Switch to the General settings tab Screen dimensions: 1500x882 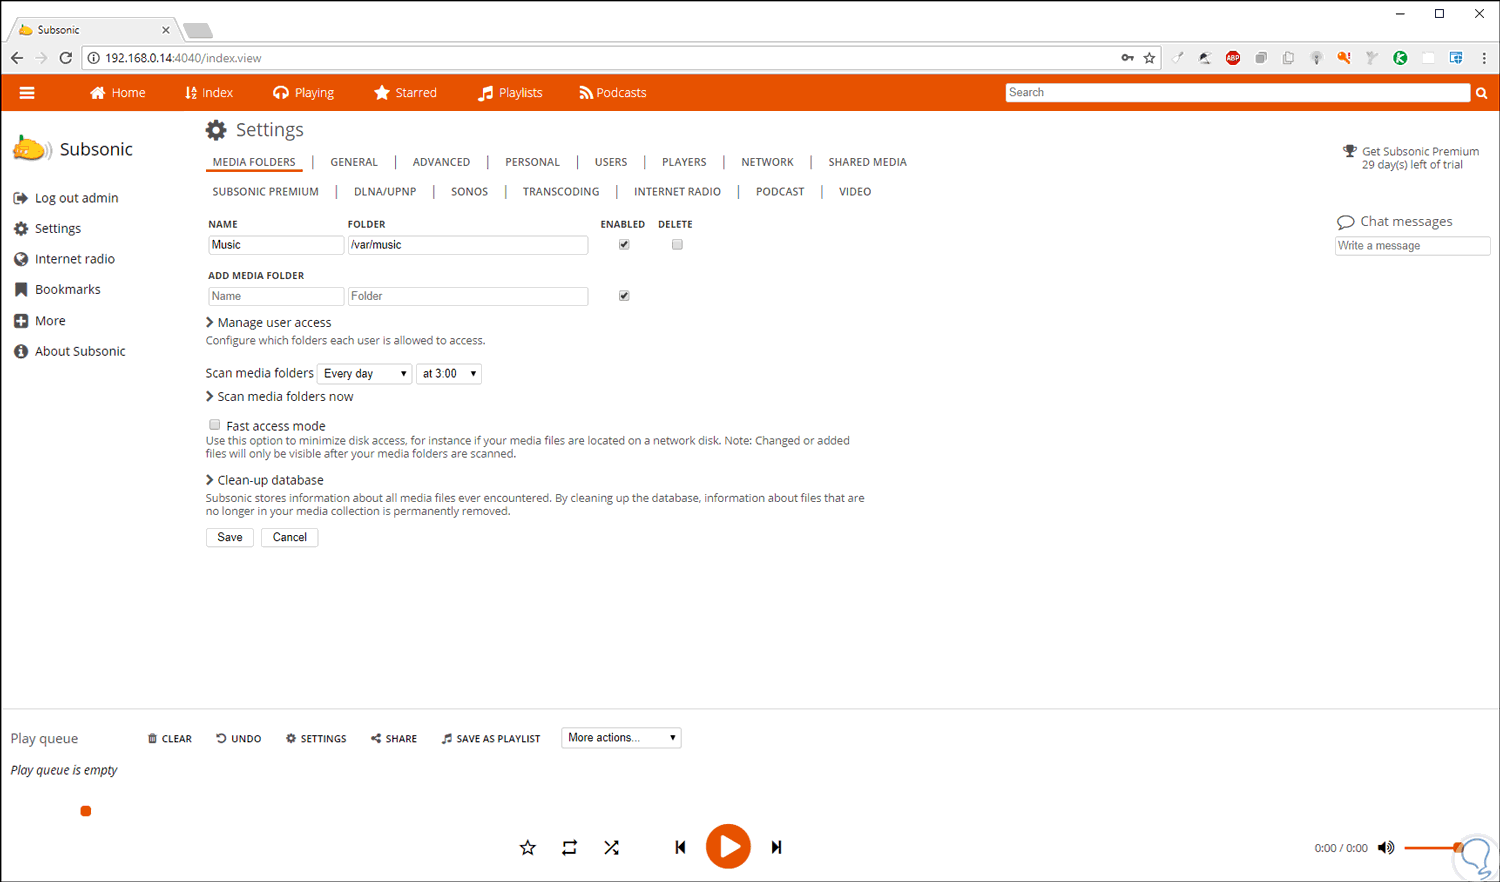point(354,162)
